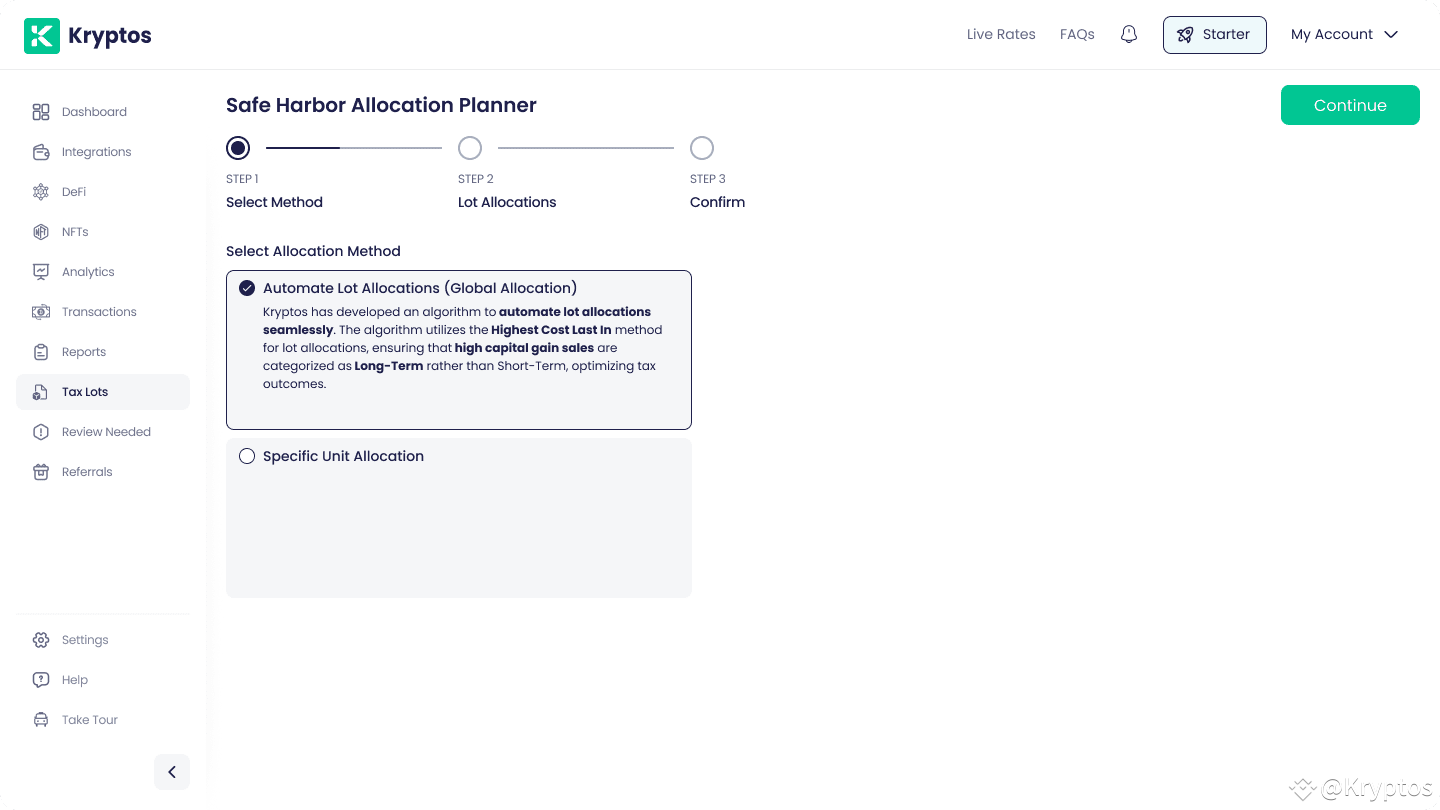Select the Specific Unit Allocation radio
The height and width of the screenshot is (810, 1440).
247,456
